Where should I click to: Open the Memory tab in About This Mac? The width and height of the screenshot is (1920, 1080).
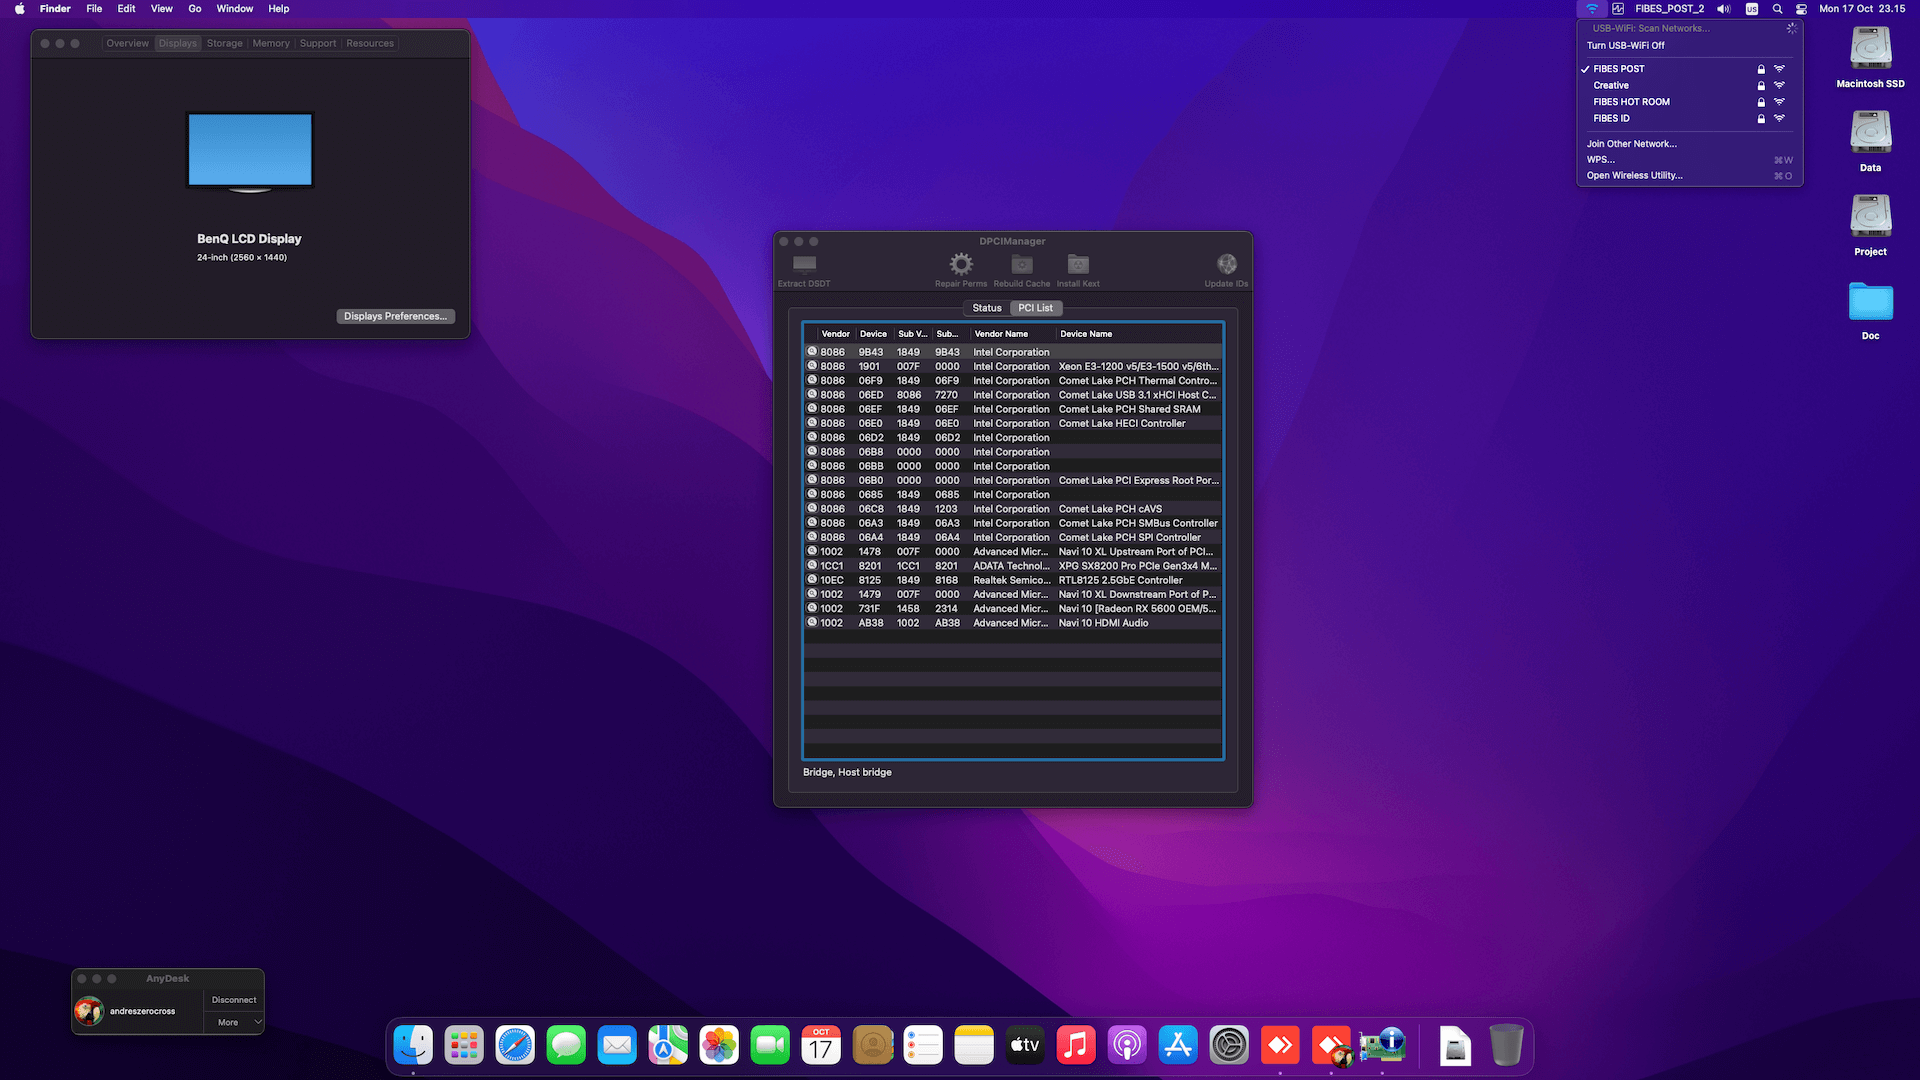point(271,44)
